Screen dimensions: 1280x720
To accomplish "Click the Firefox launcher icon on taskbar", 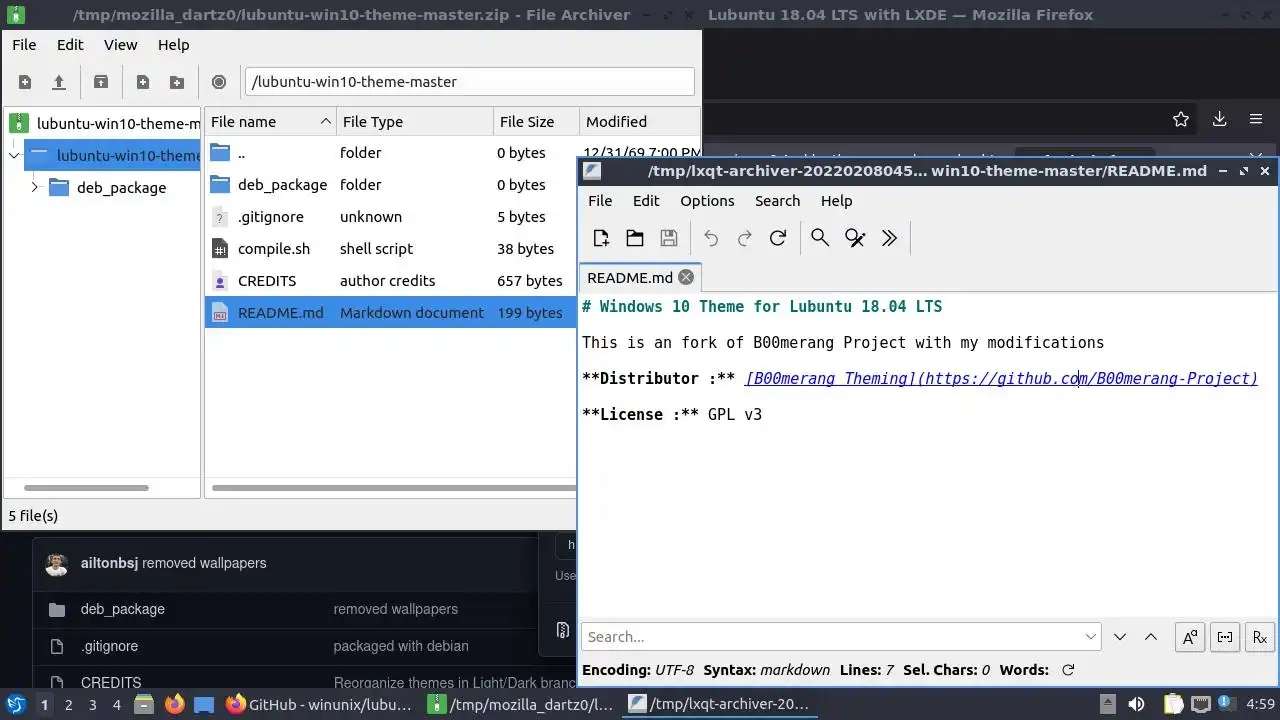I will point(174,704).
